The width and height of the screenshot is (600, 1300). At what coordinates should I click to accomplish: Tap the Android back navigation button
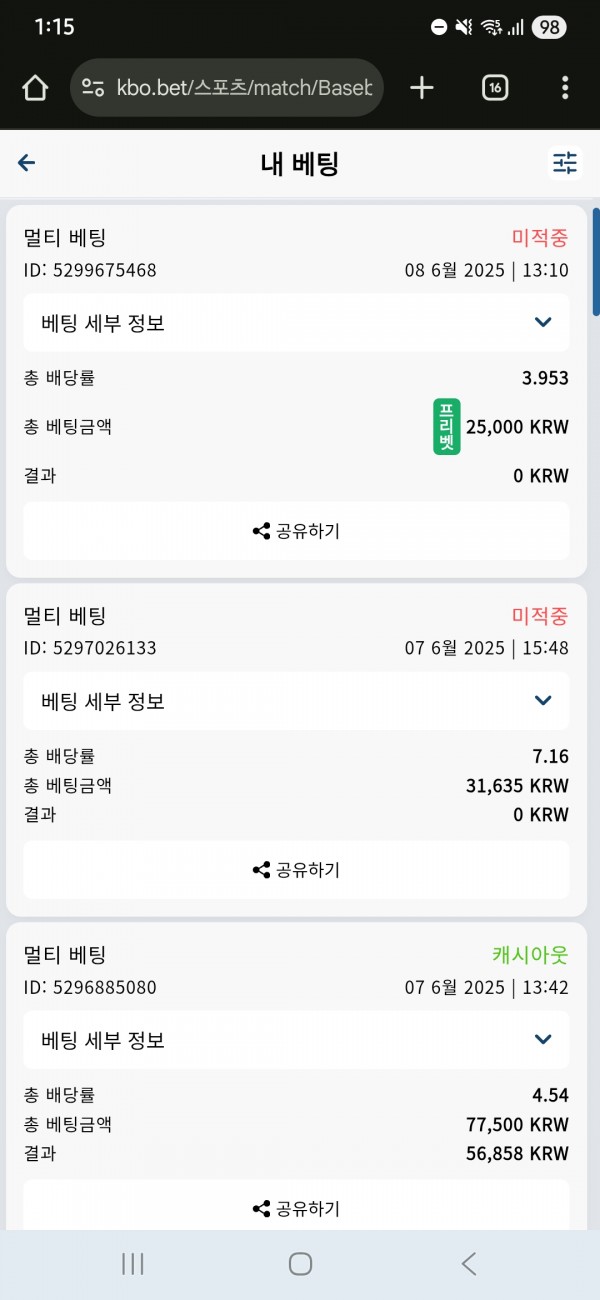point(468,1264)
